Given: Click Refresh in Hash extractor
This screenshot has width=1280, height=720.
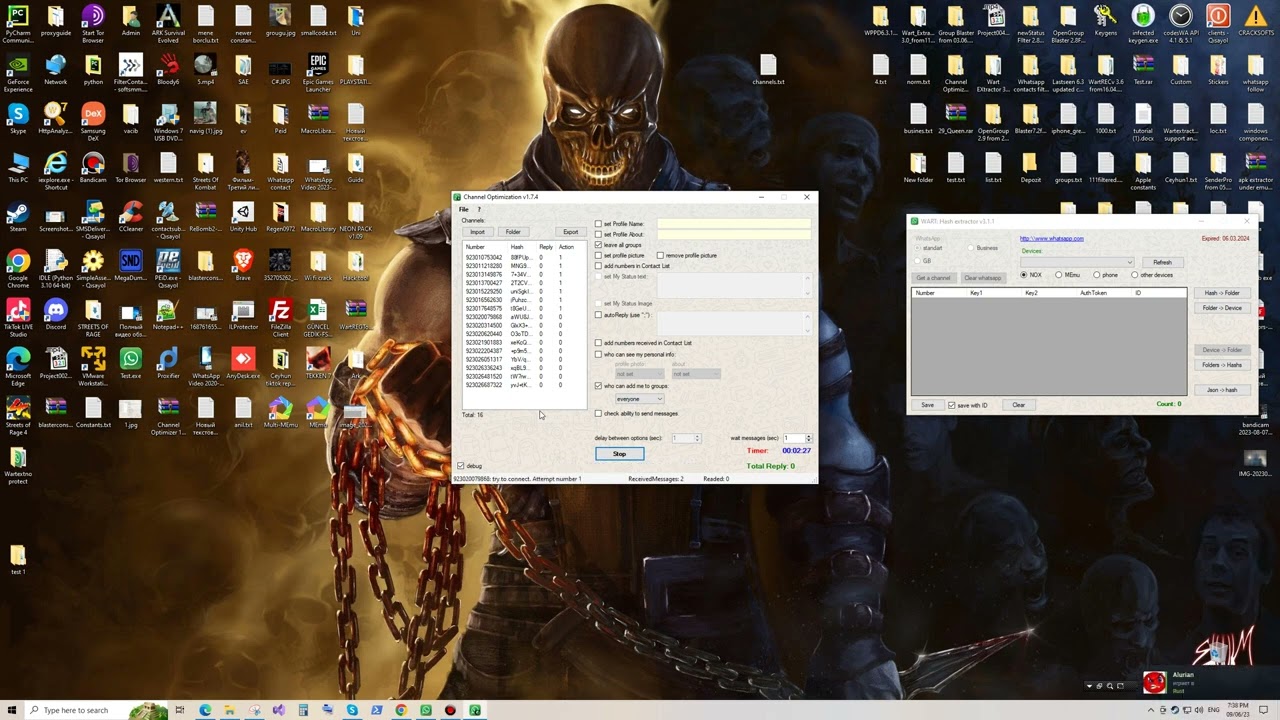Looking at the screenshot, I should [1162, 262].
